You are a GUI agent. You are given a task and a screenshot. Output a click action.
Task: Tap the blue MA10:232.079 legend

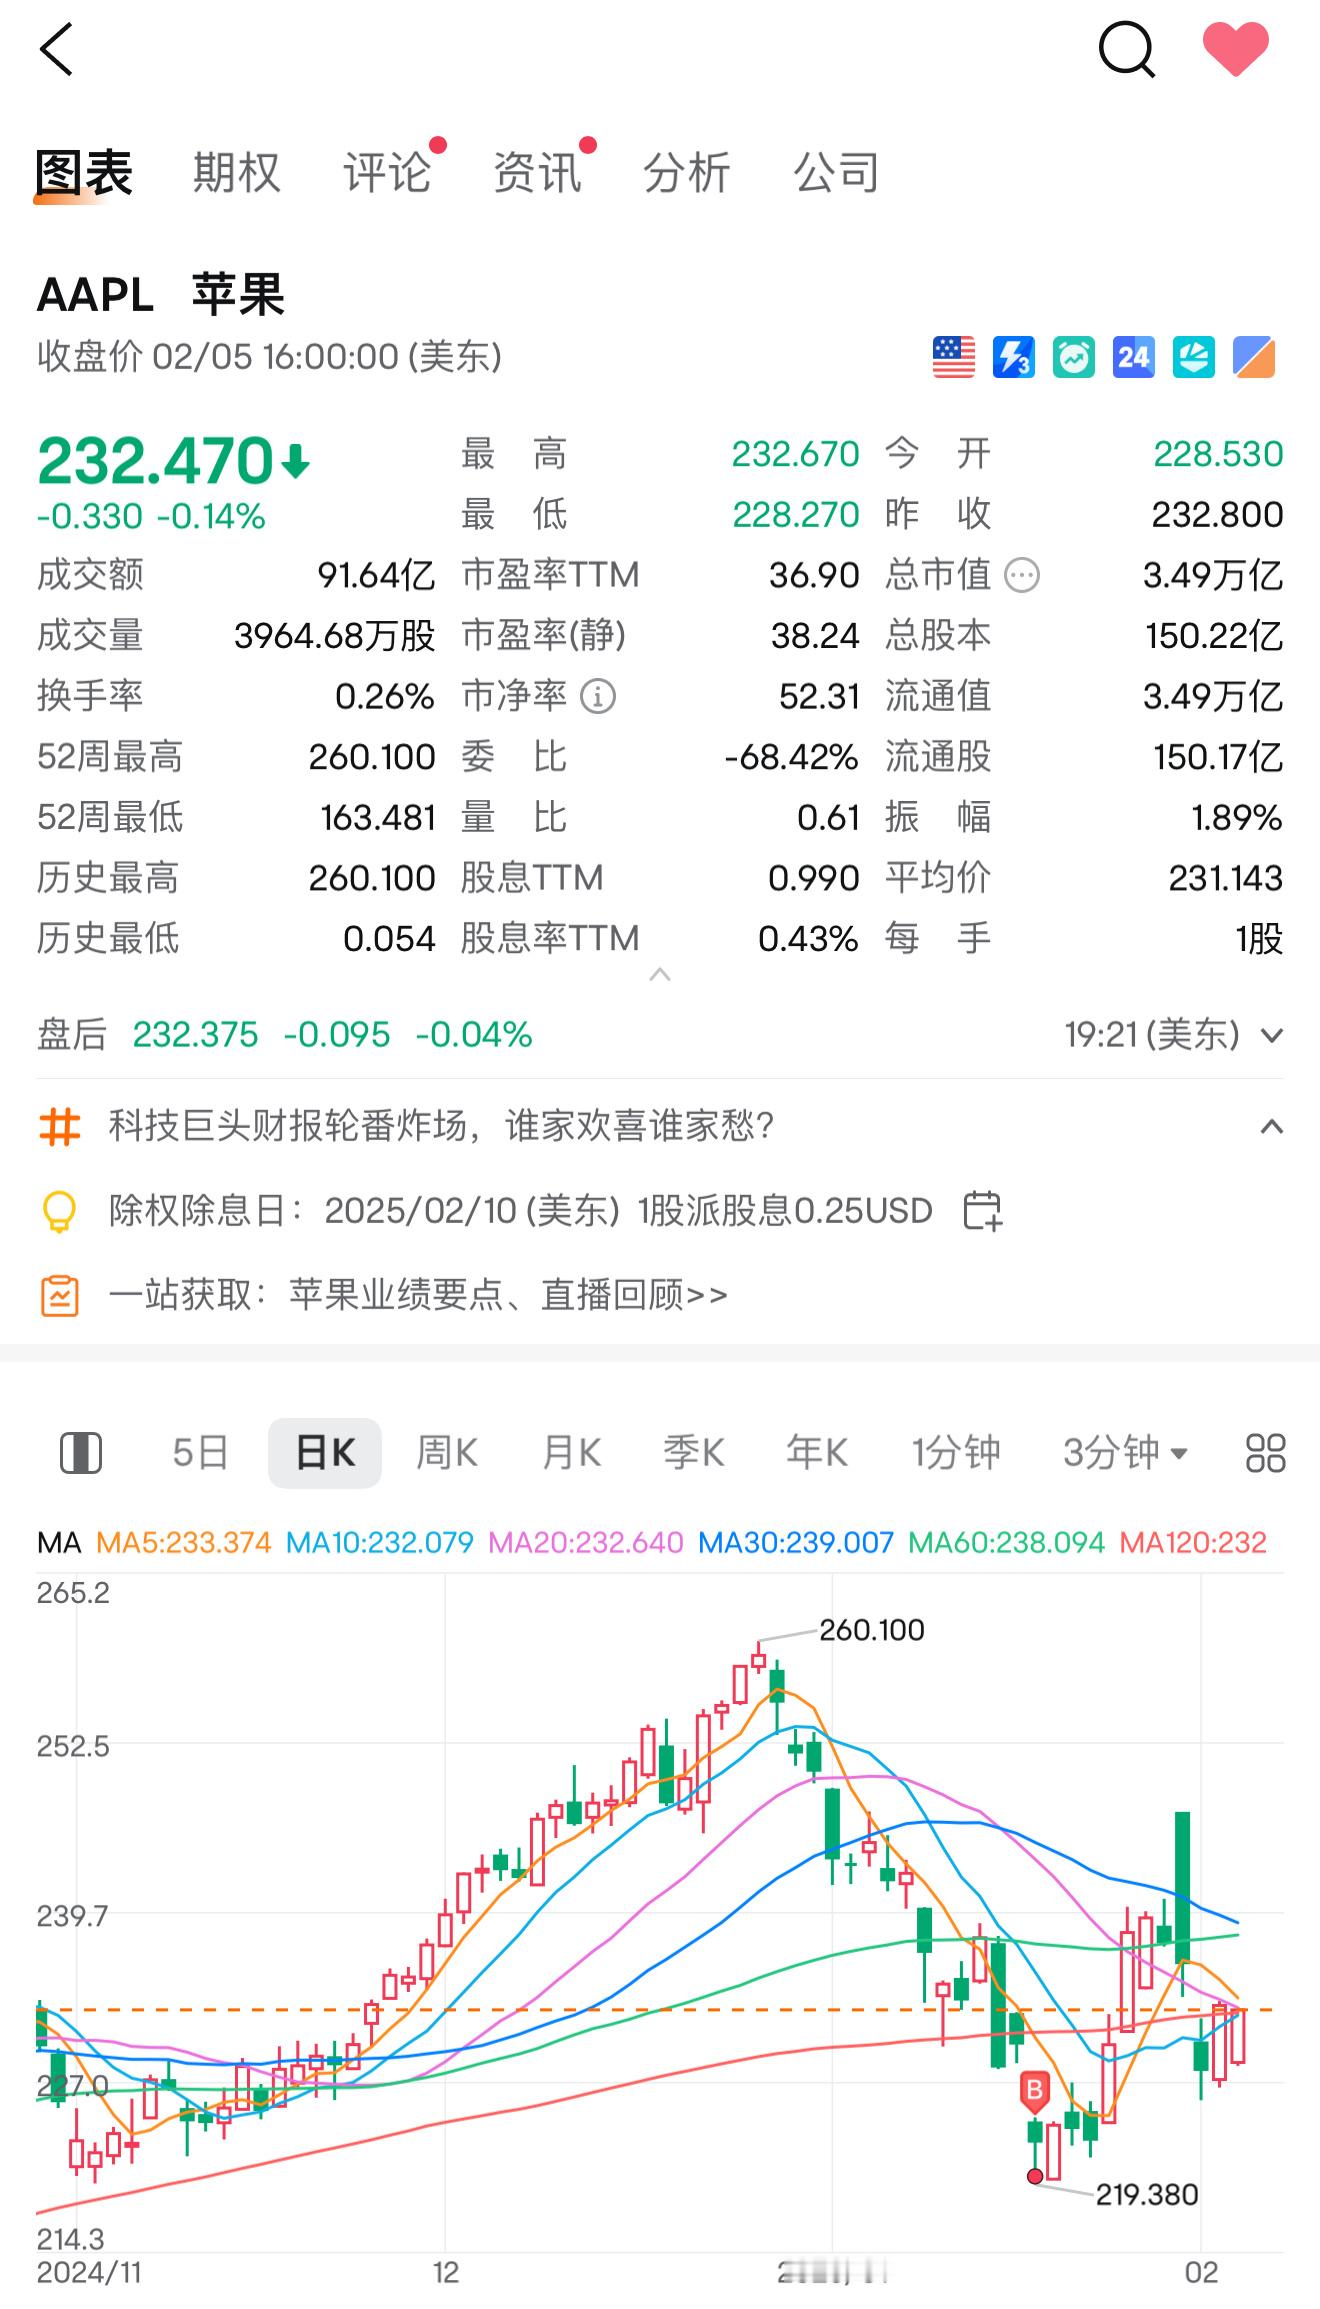click(380, 1543)
